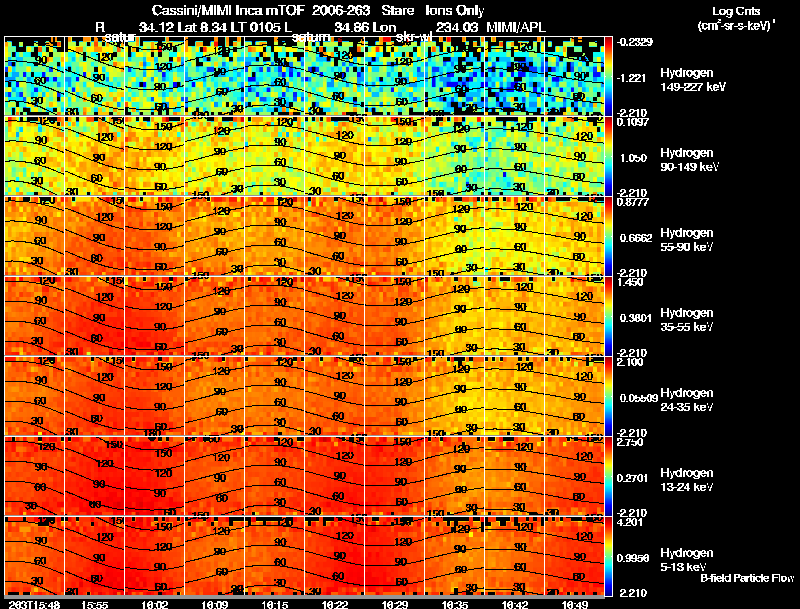This screenshot has width=800, height=609.
Task: Click the 0.9956 colorbar value
Action: tap(633, 559)
